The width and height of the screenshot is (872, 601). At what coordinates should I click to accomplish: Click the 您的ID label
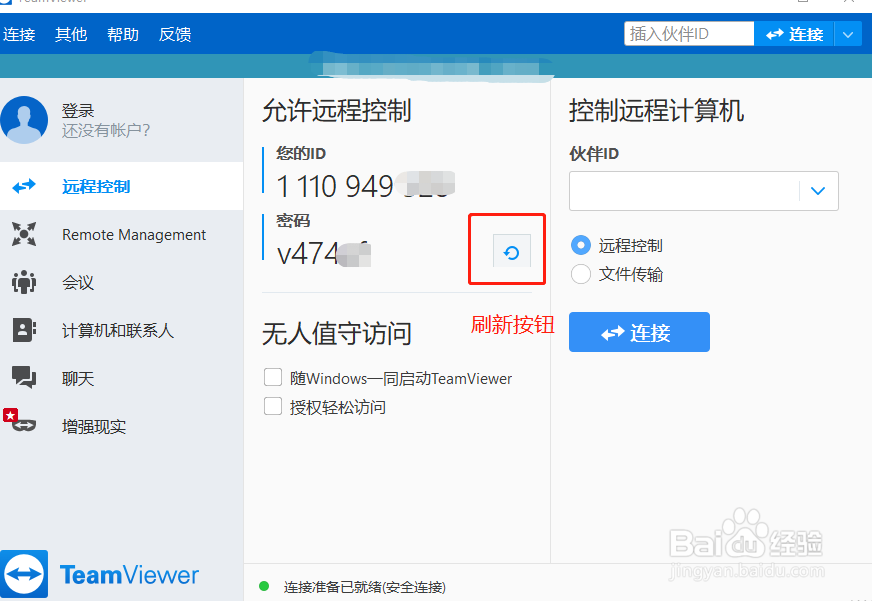point(301,153)
